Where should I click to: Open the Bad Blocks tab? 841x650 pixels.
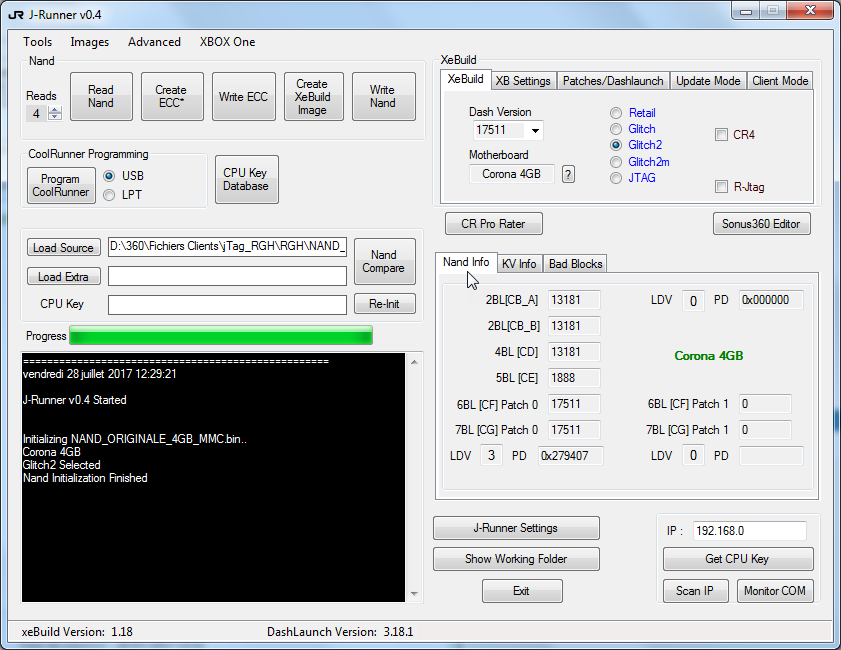click(576, 264)
